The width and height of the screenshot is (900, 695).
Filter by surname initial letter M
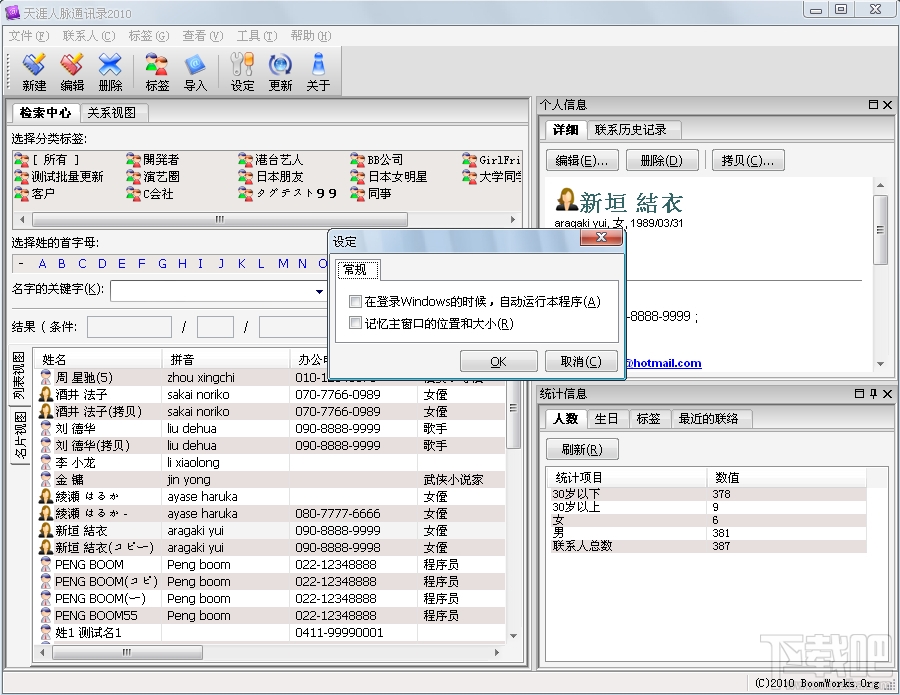pyautogui.click(x=283, y=263)
